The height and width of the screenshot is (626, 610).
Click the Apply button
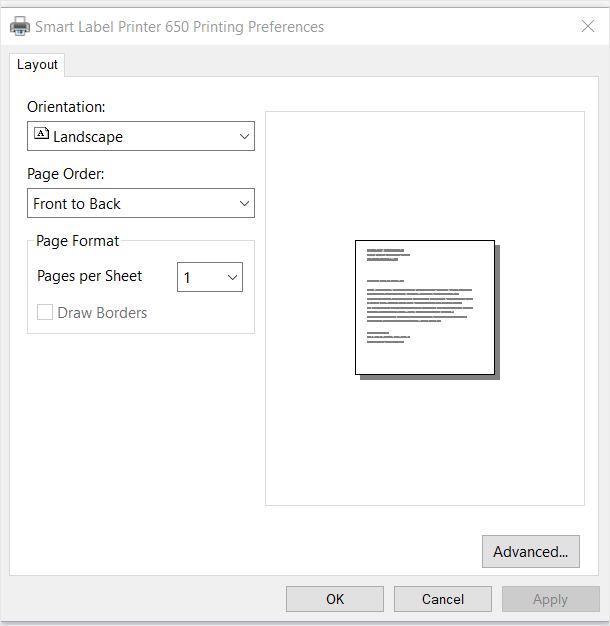pos(551,599)
